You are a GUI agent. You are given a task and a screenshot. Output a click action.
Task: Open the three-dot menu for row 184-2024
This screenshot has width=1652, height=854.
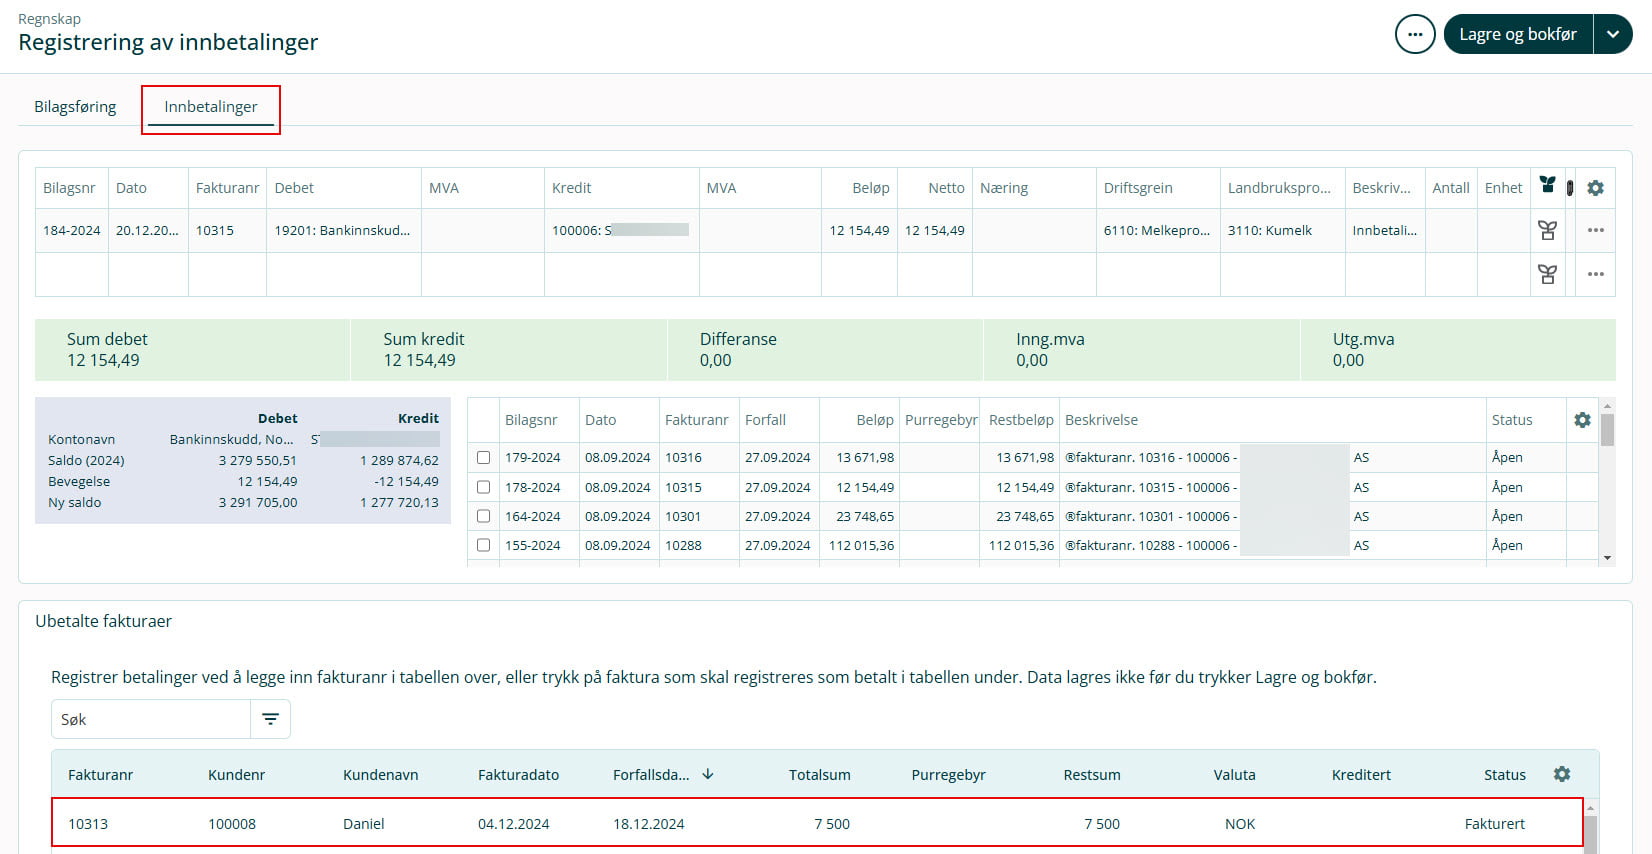pyautogui.click(x=1595, y=230)
